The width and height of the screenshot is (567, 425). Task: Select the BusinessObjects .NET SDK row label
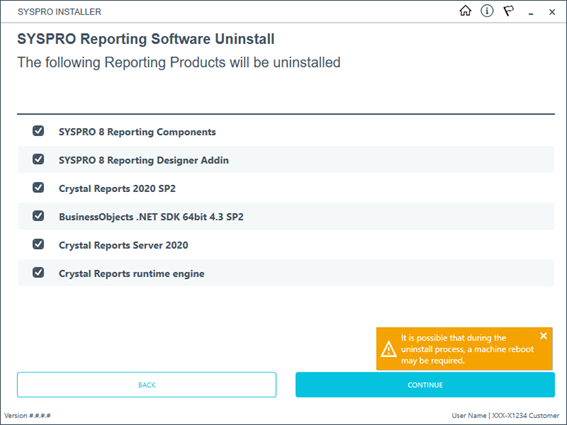click(x=151, y=217)
